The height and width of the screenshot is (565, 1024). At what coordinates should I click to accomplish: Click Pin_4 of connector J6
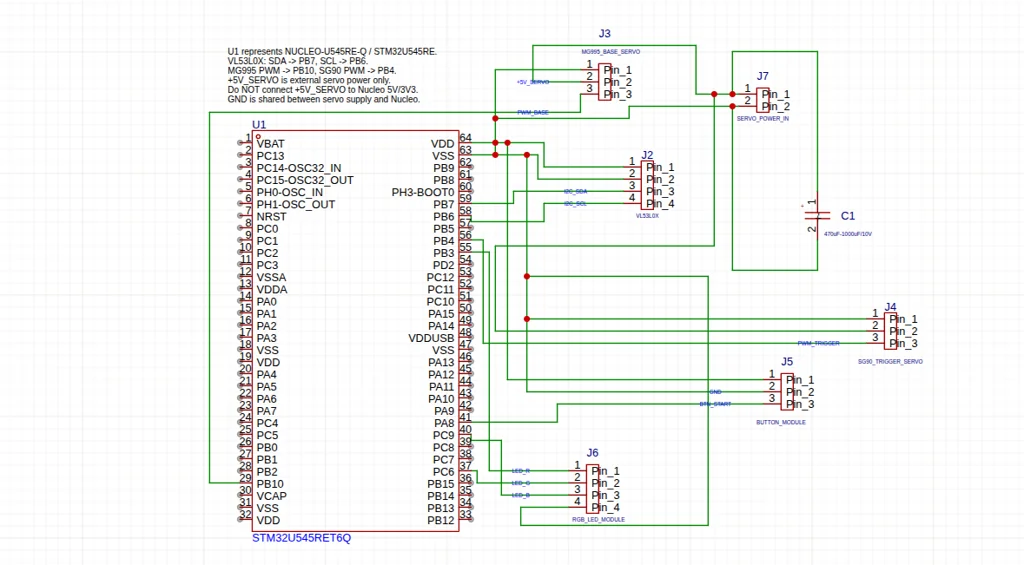click(x=605, y=508)
